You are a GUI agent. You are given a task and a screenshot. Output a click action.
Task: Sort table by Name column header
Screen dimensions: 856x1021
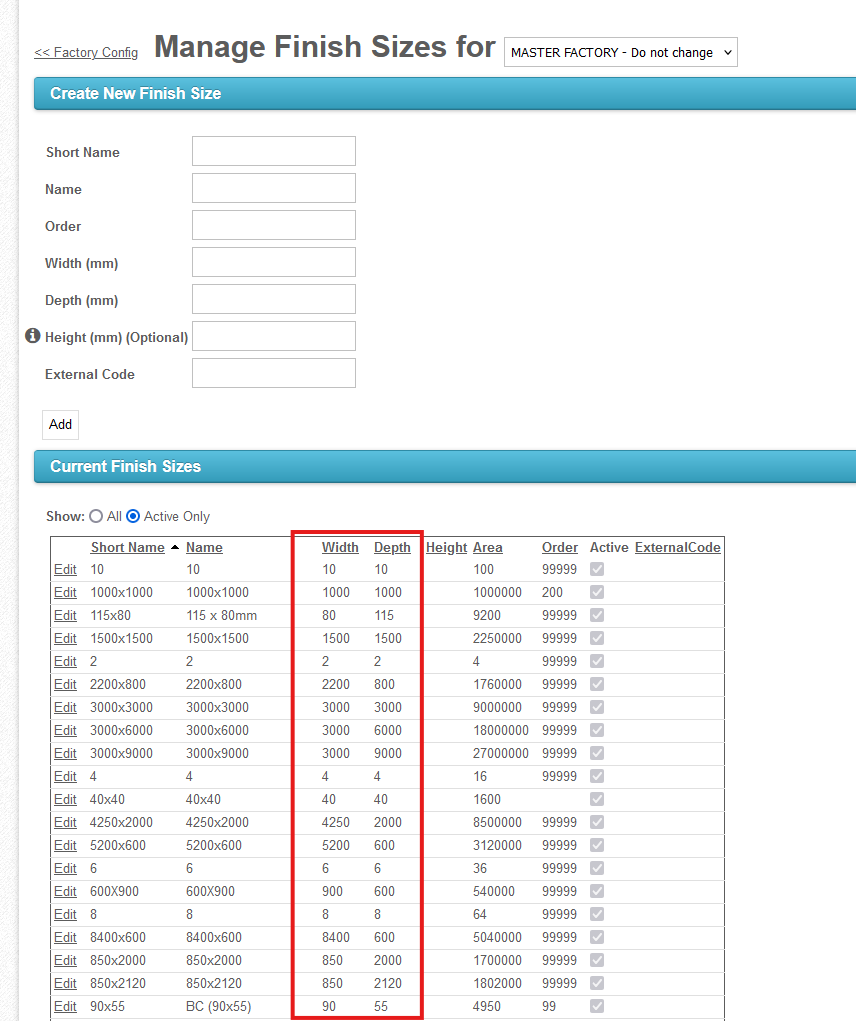point(204,548)
